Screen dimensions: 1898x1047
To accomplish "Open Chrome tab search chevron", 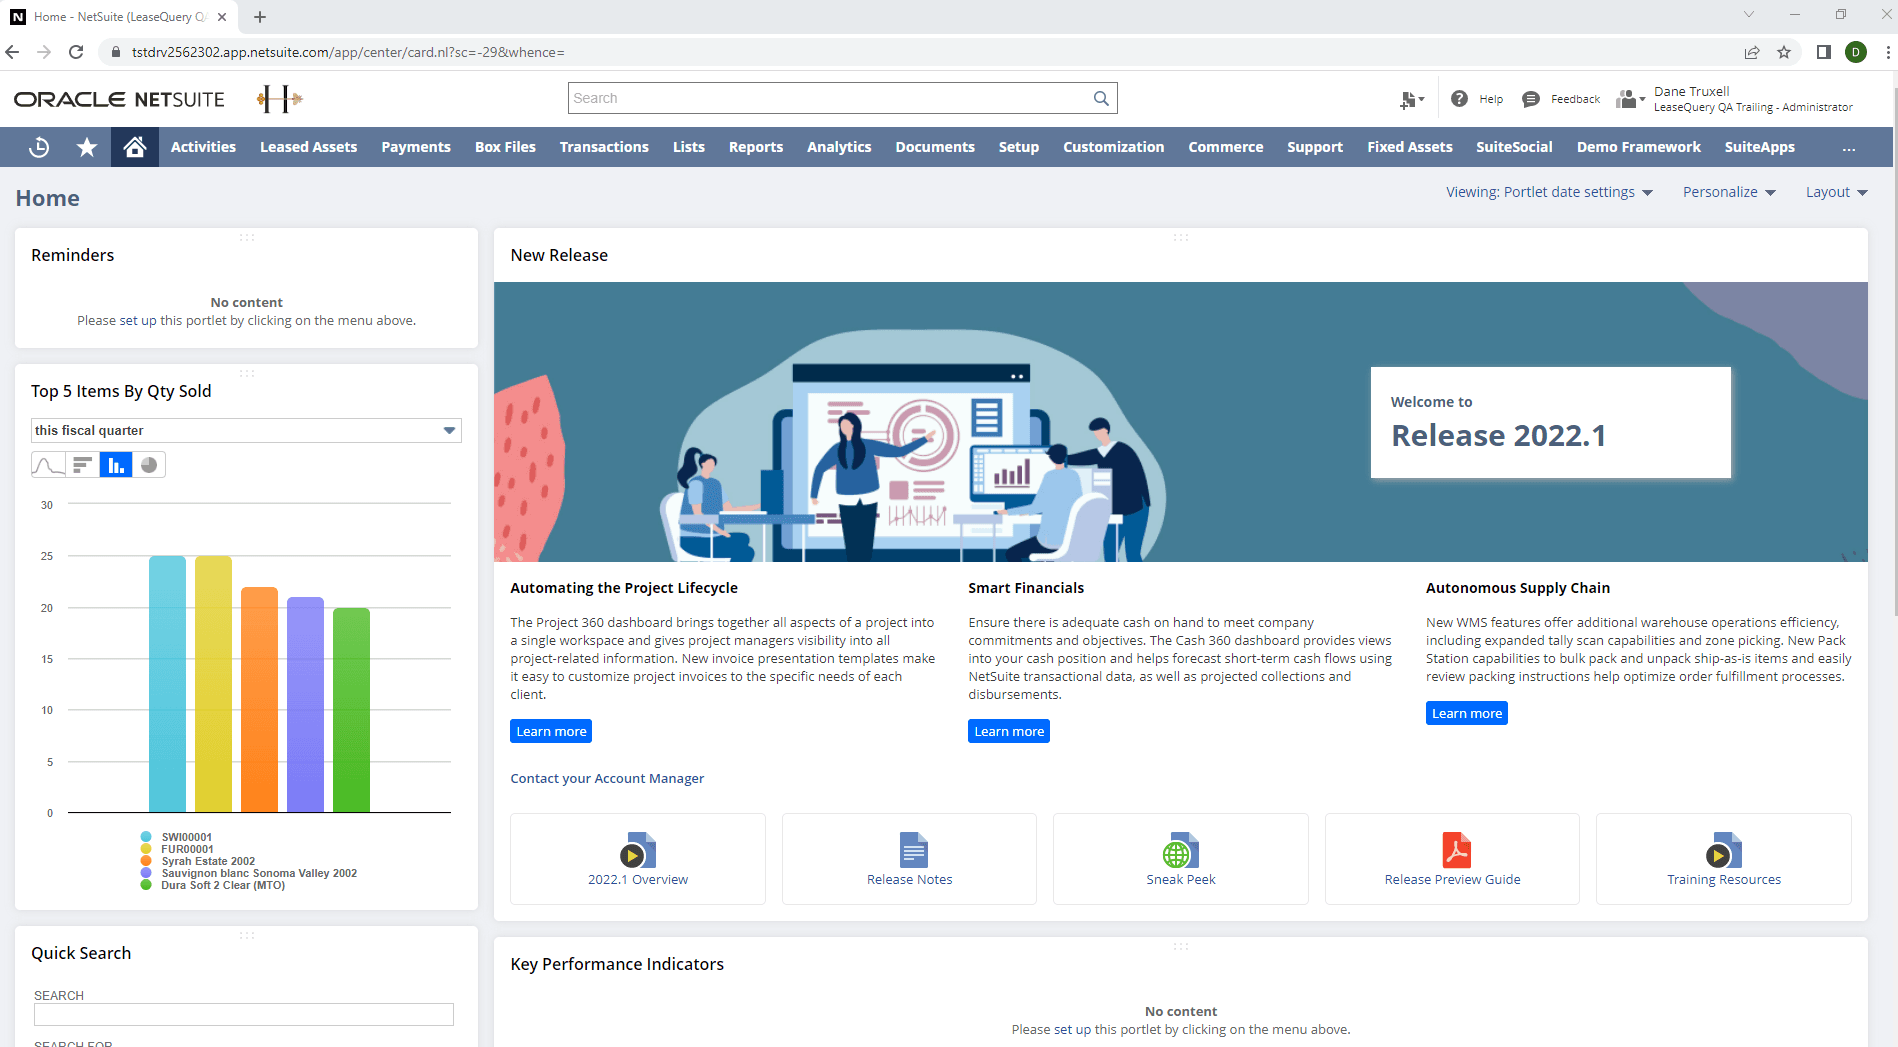I will [x=1749, y=14].
